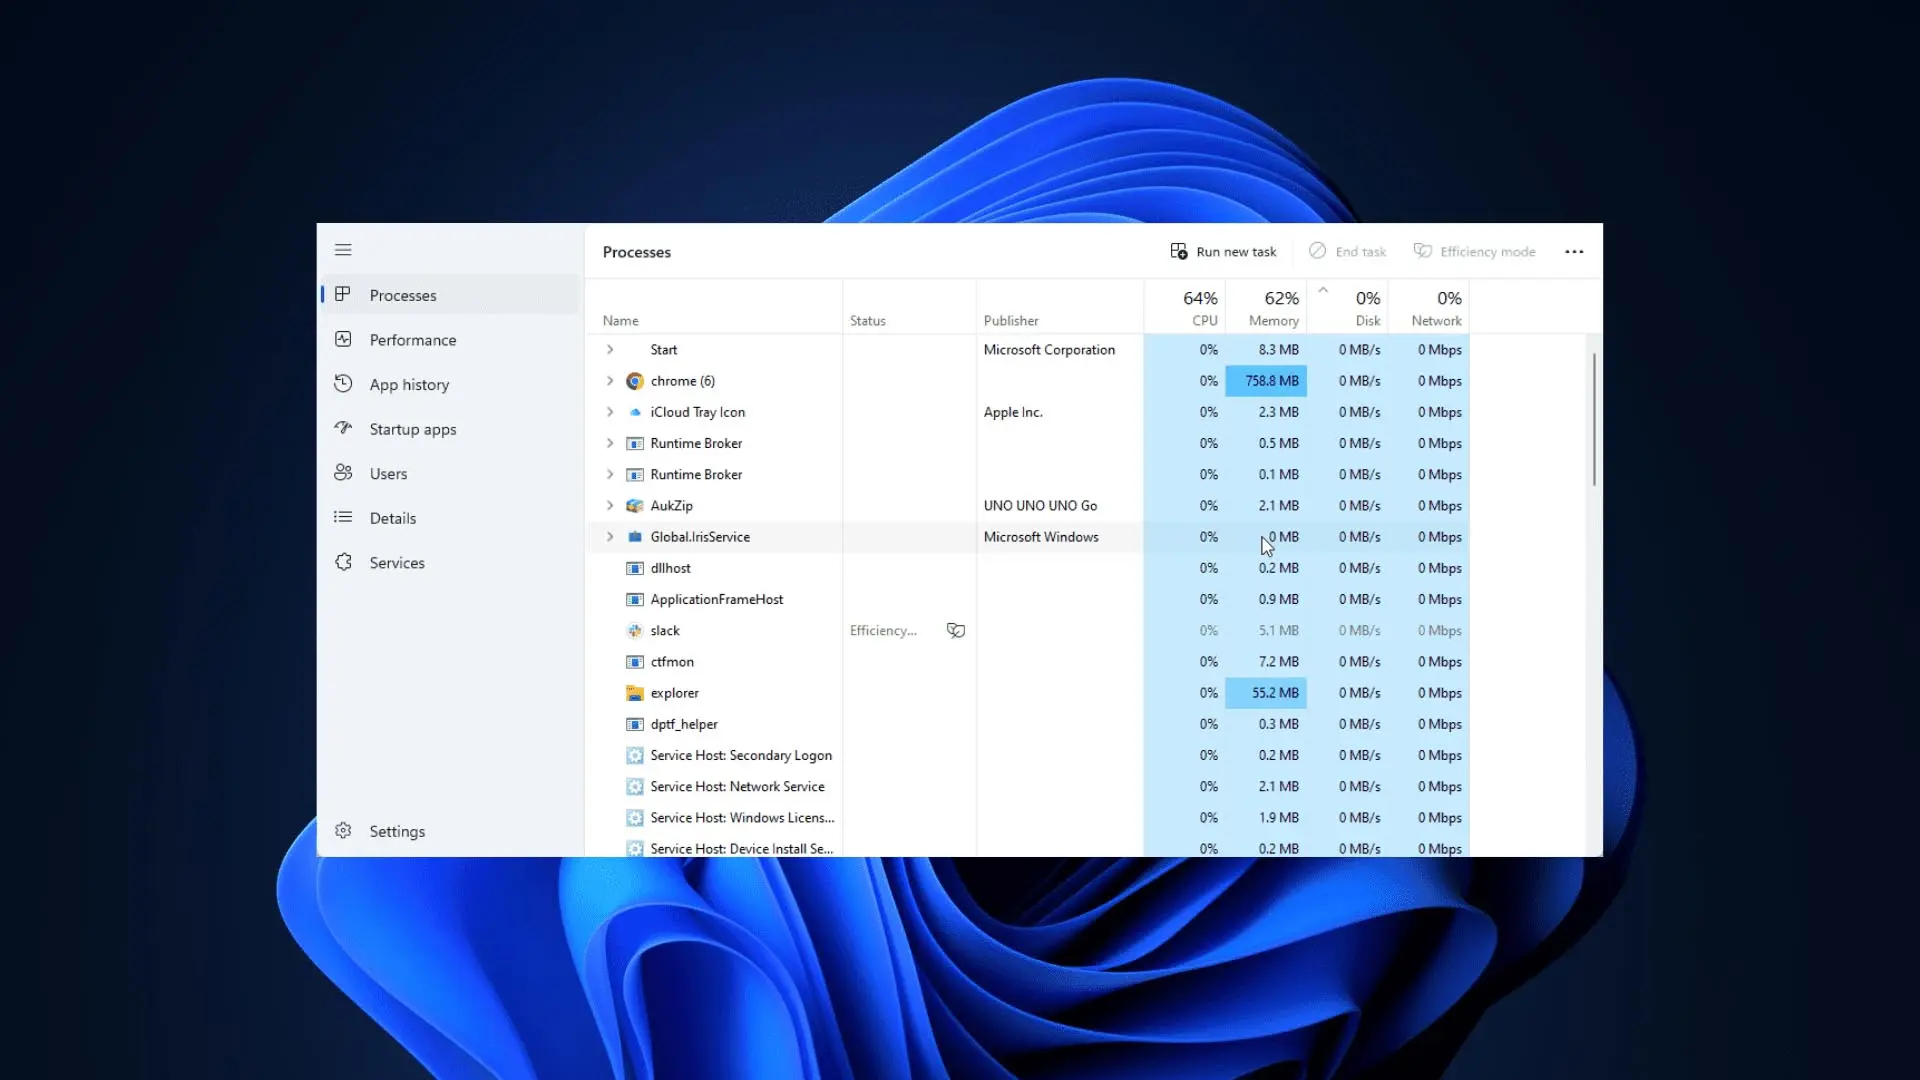Click the efficiency leaf icon in slack row
The width and height of the screenshot is (1920, 1080).
pyautogui.click(x=956, y=630)
